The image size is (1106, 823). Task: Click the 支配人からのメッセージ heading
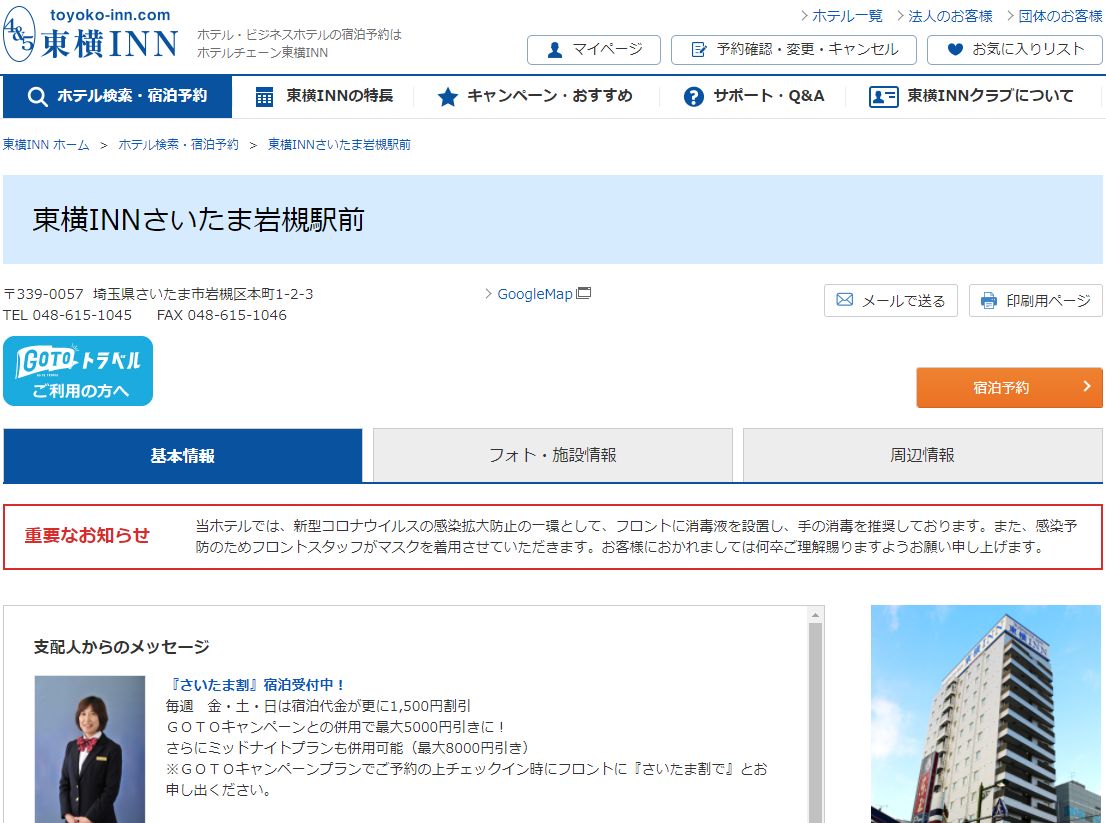pos(122,647)
